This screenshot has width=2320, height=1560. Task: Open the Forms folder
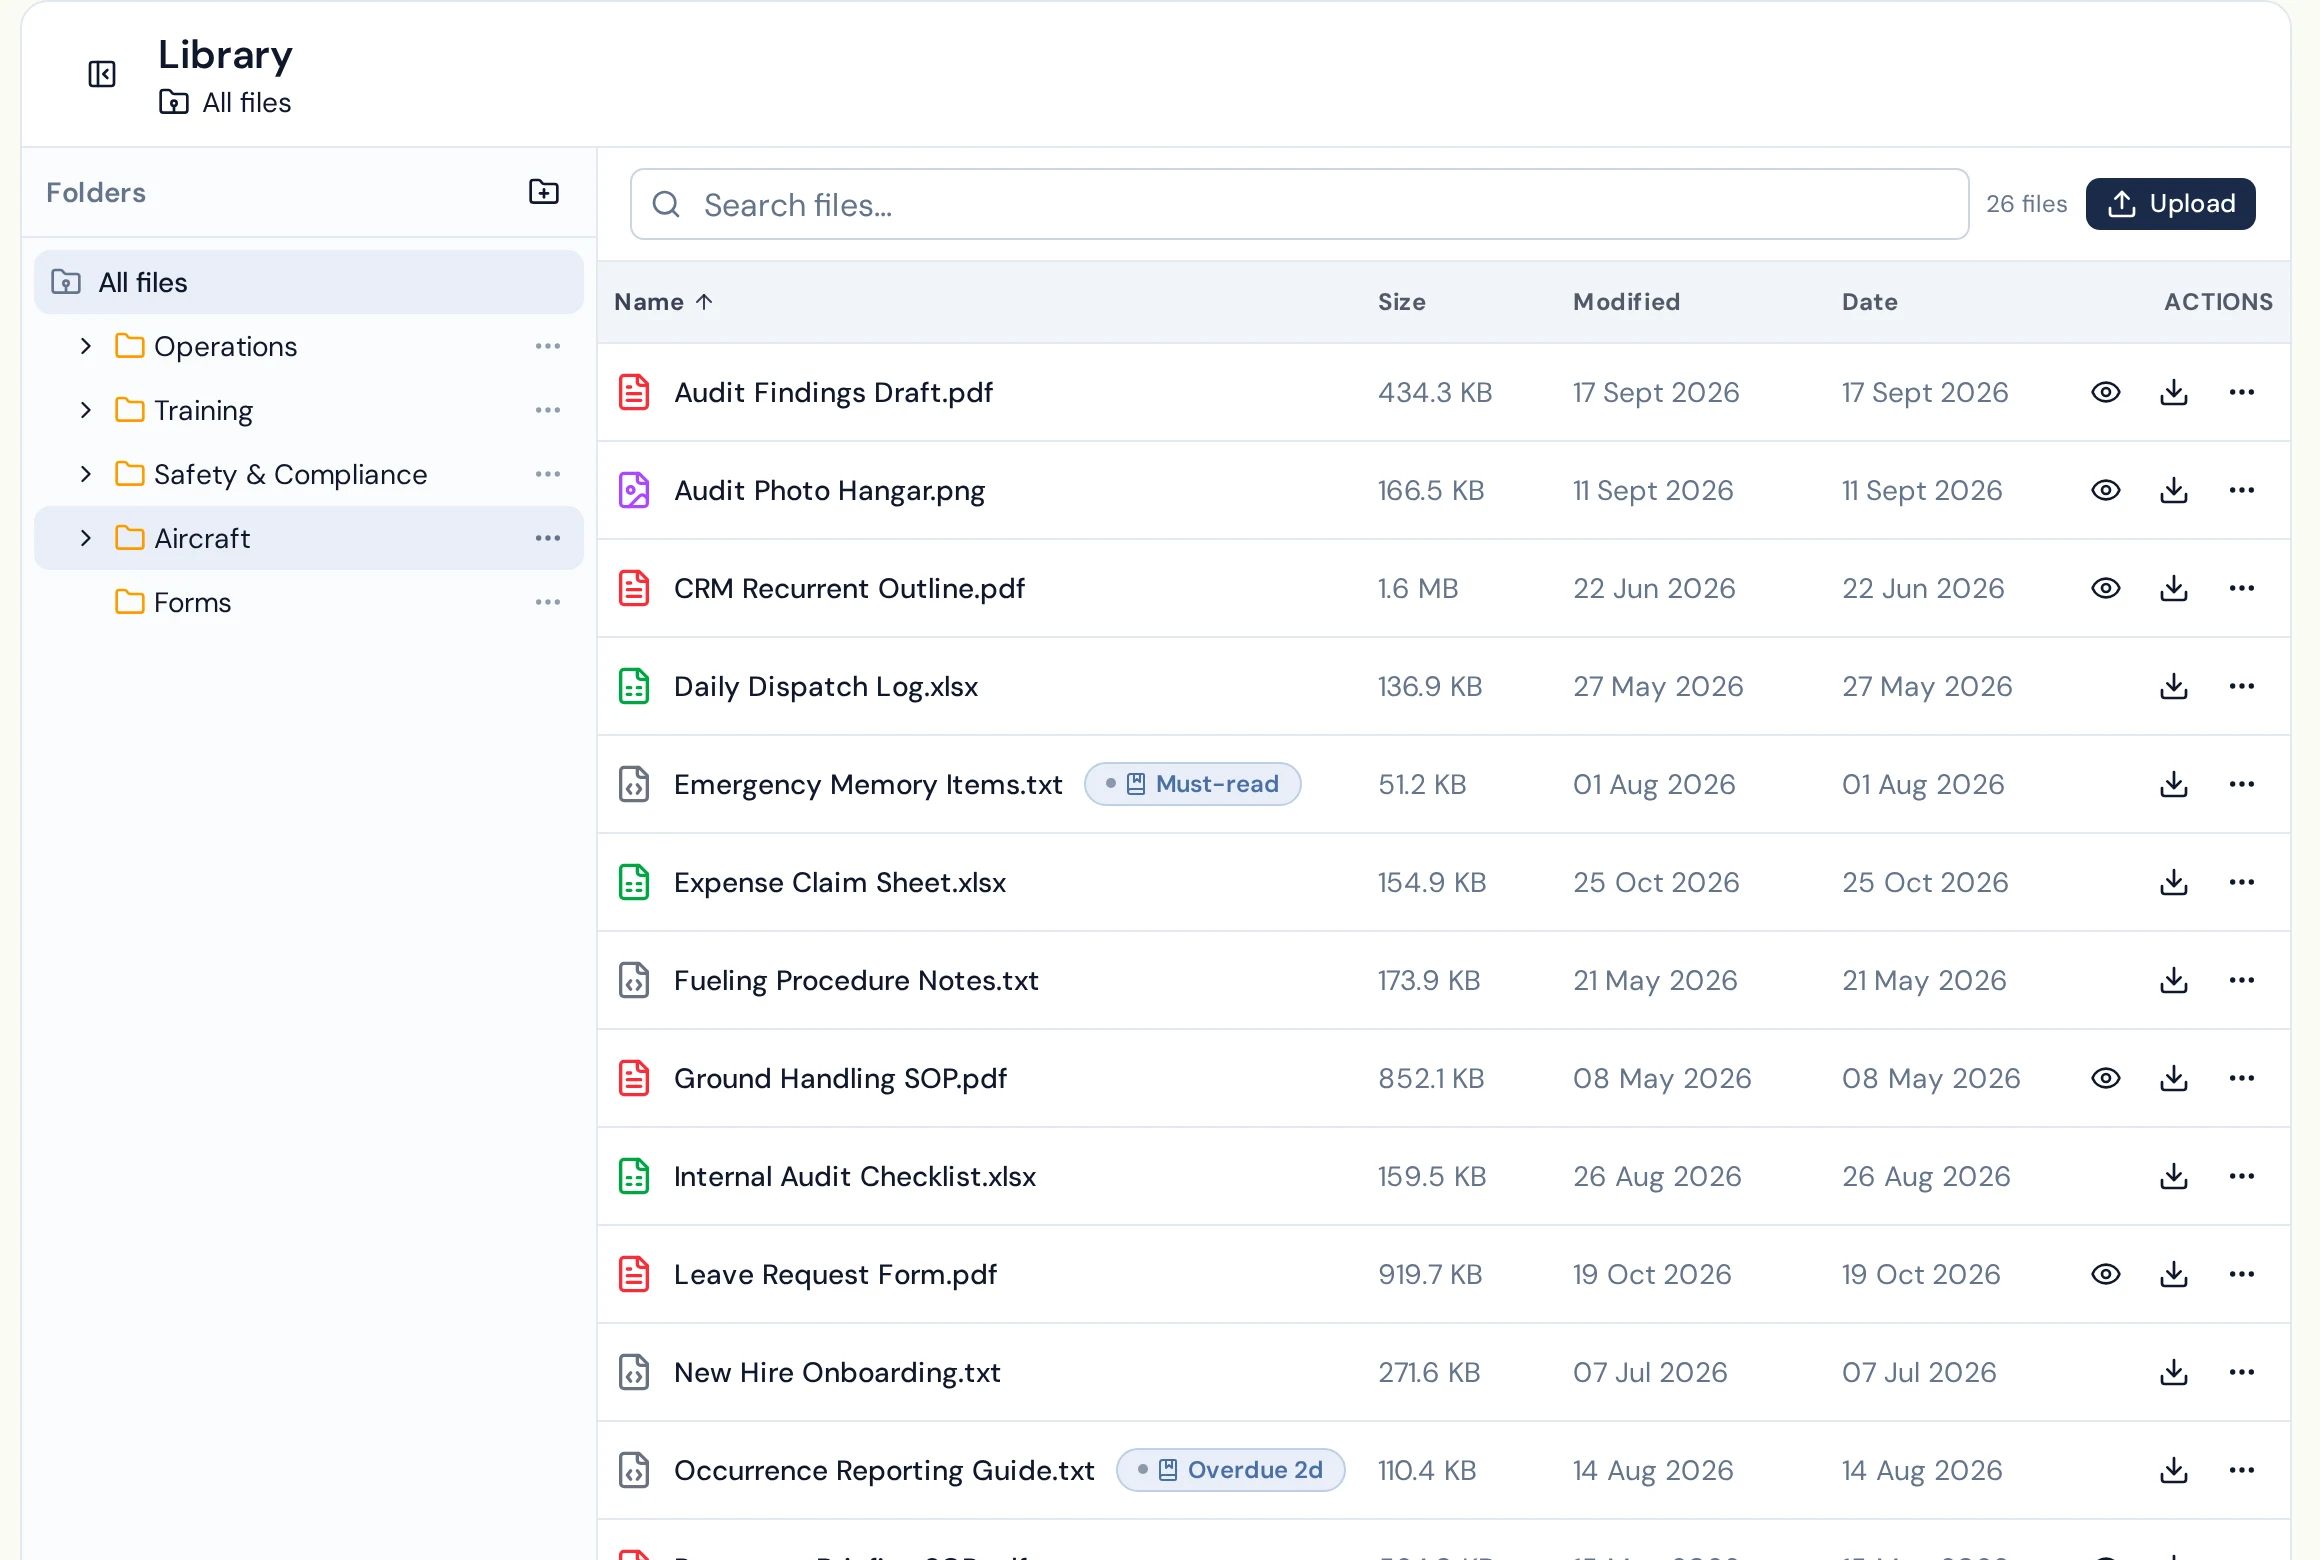(x=309, y=602)
